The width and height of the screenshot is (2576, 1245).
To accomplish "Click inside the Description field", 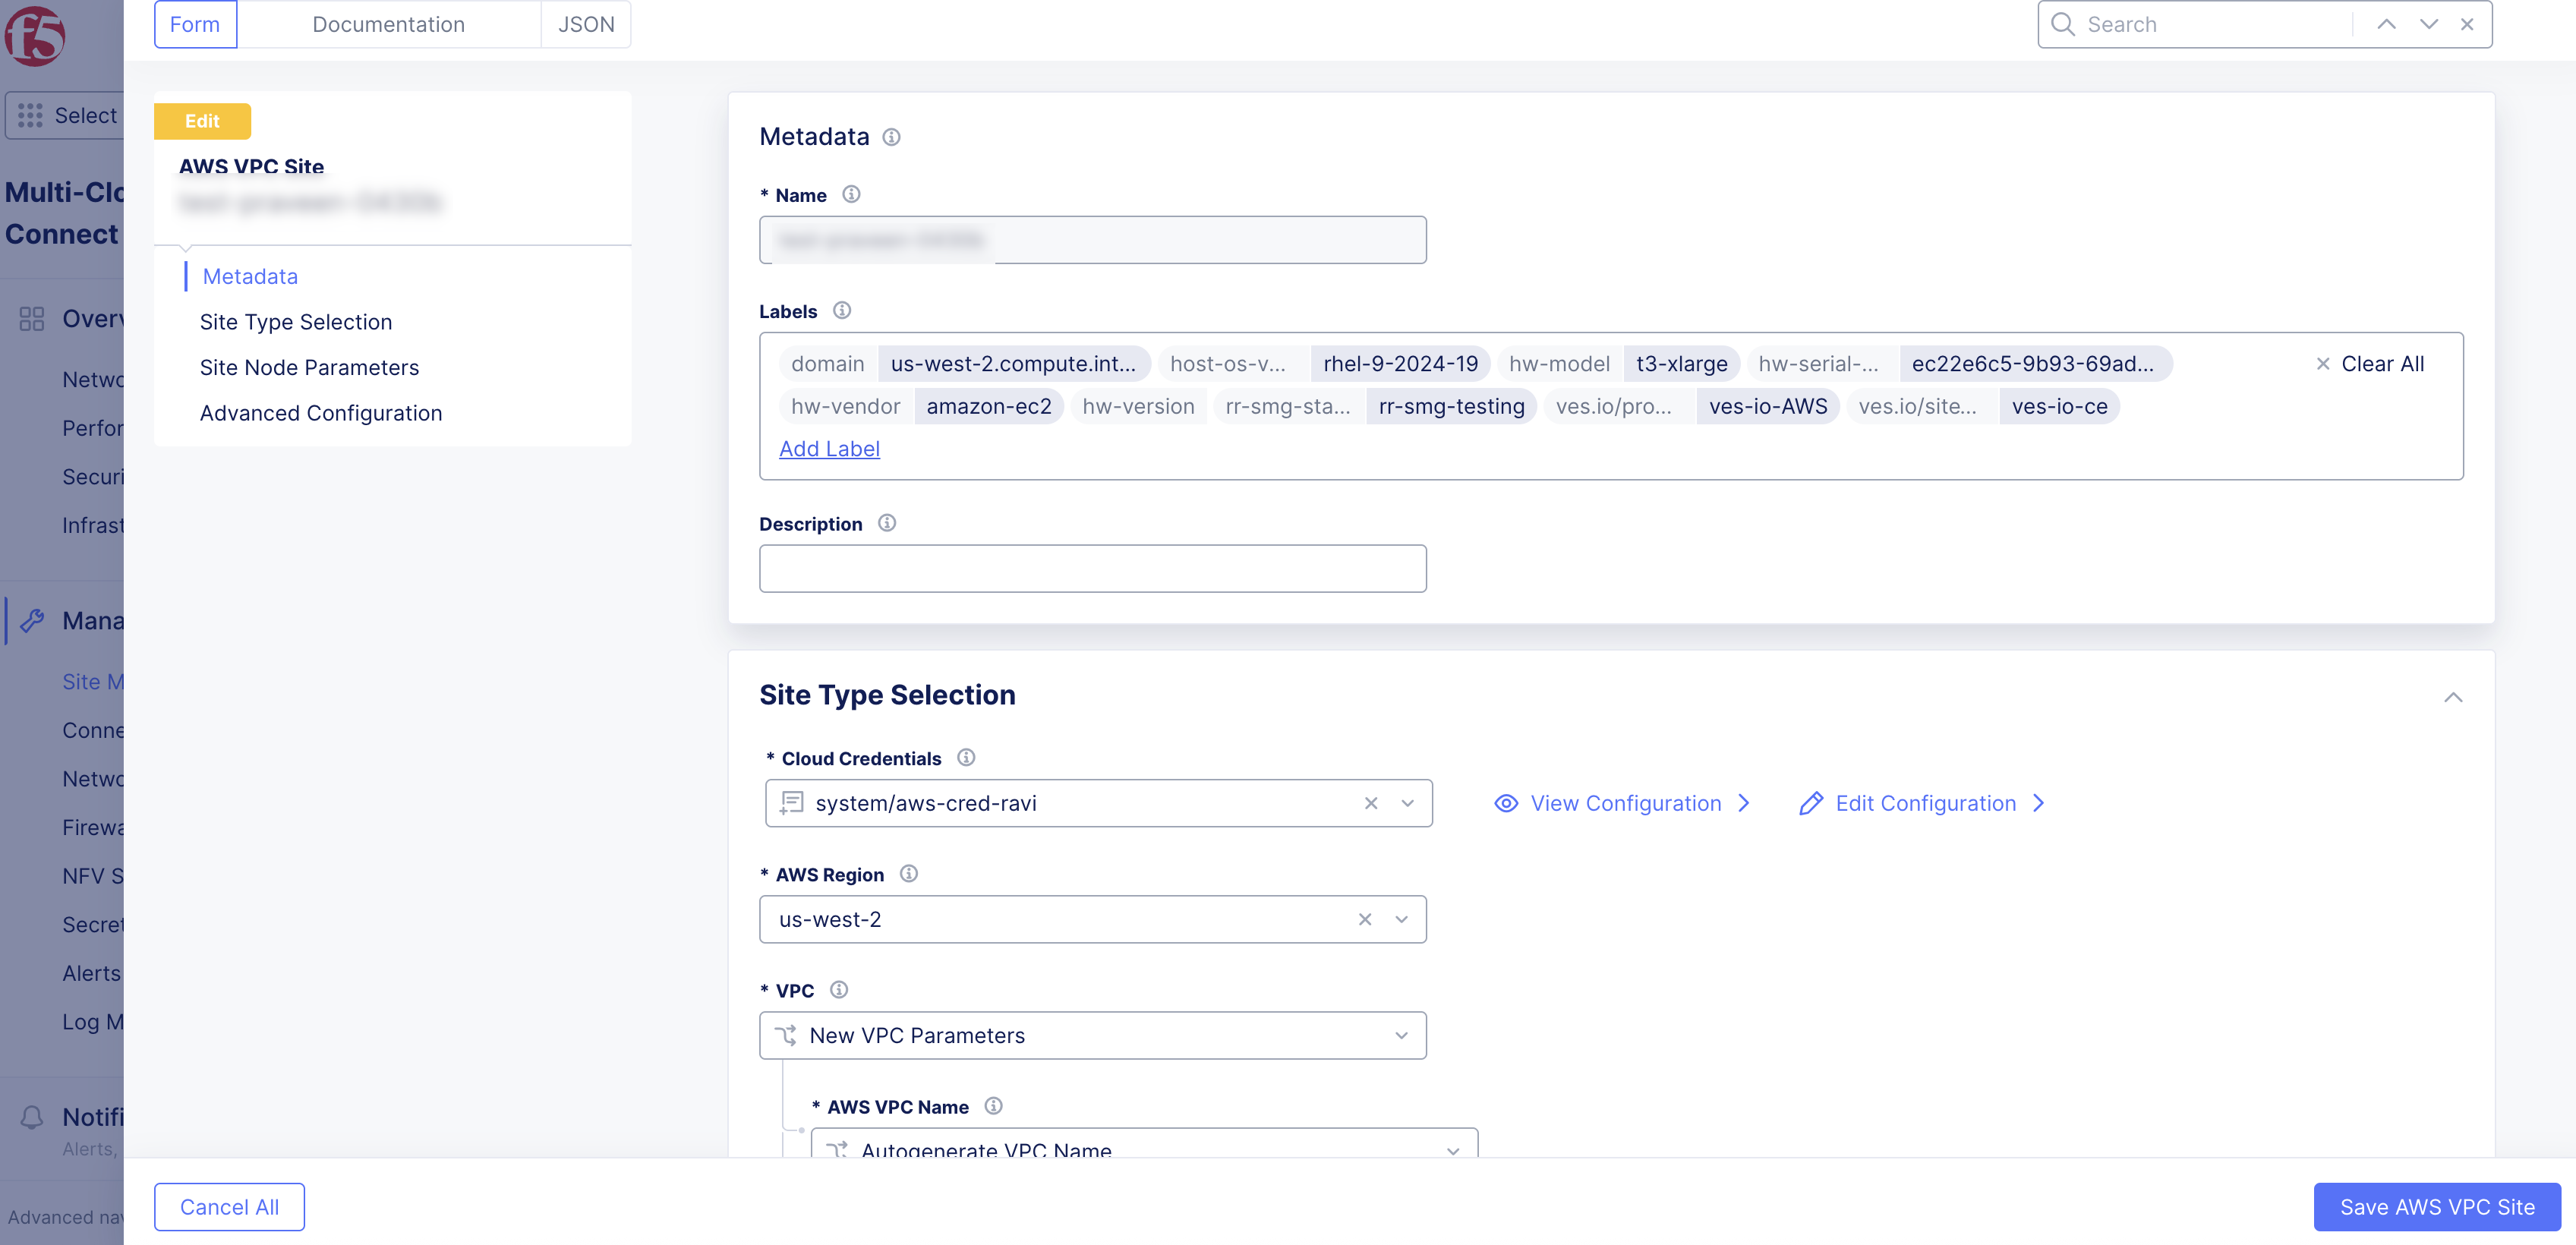I will pyautogui.click(x=1092, y=568).
